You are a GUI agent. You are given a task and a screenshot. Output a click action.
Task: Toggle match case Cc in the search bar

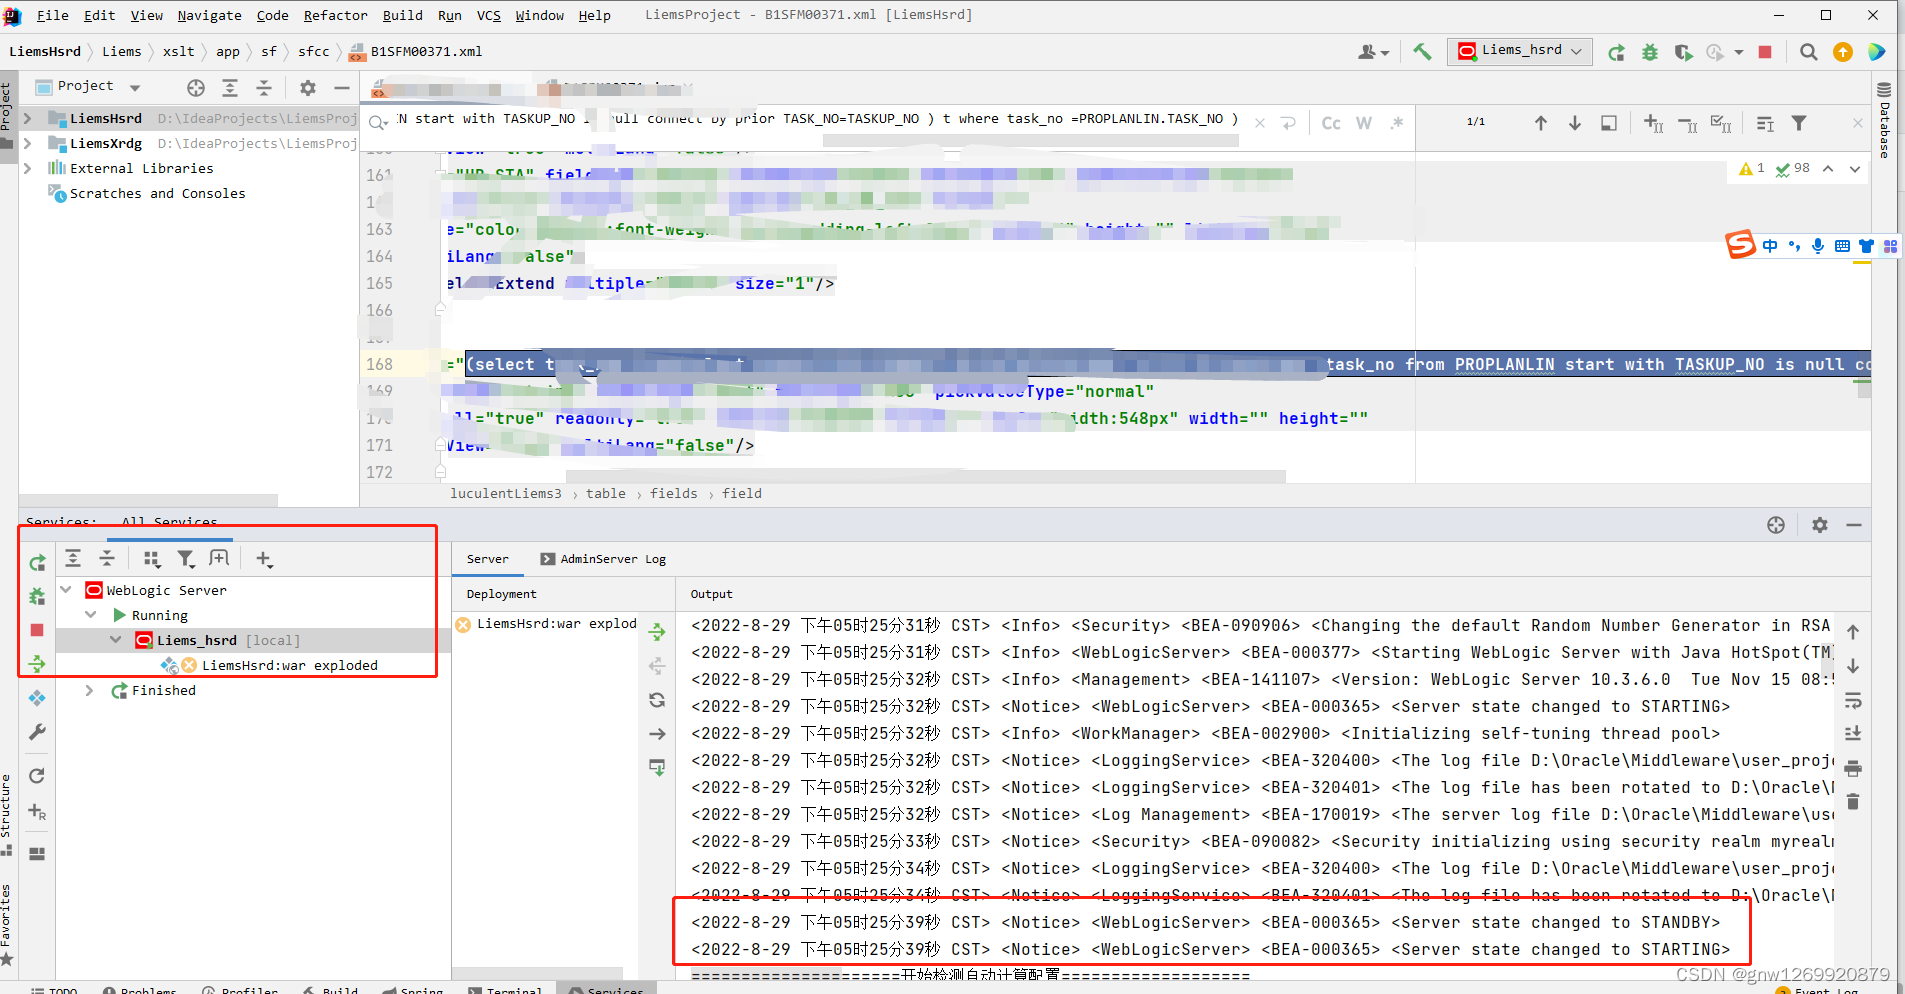pyautogui.click(x=1331, y=123)
